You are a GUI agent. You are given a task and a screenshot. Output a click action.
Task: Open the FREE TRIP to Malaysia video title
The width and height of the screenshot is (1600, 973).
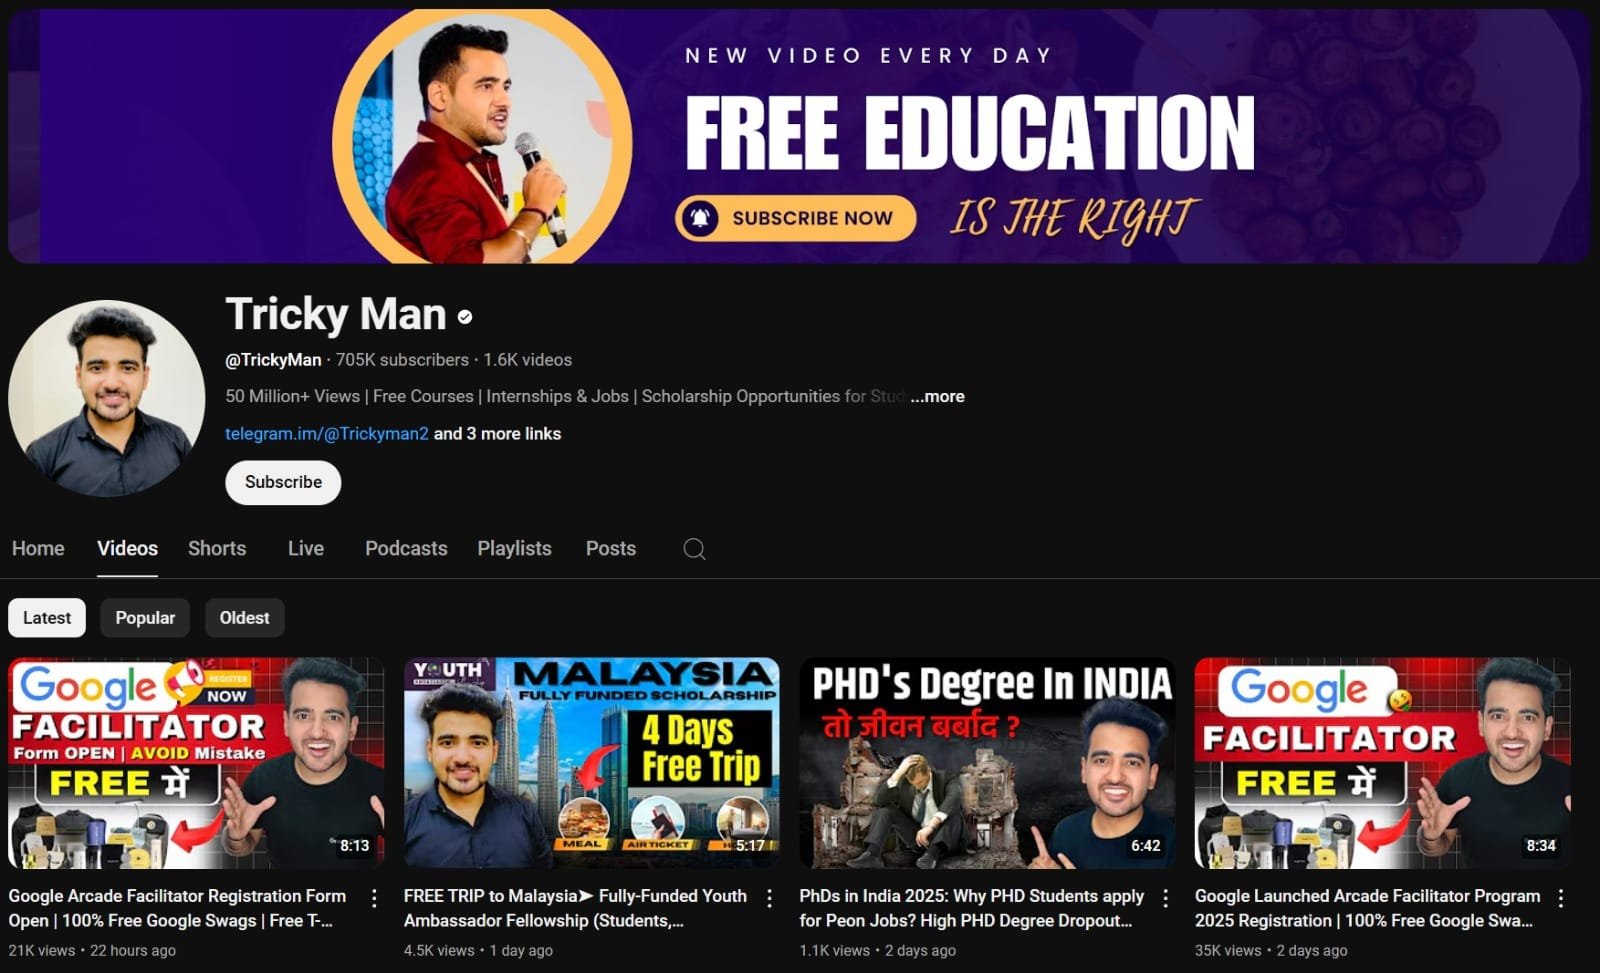click(575, 908)
